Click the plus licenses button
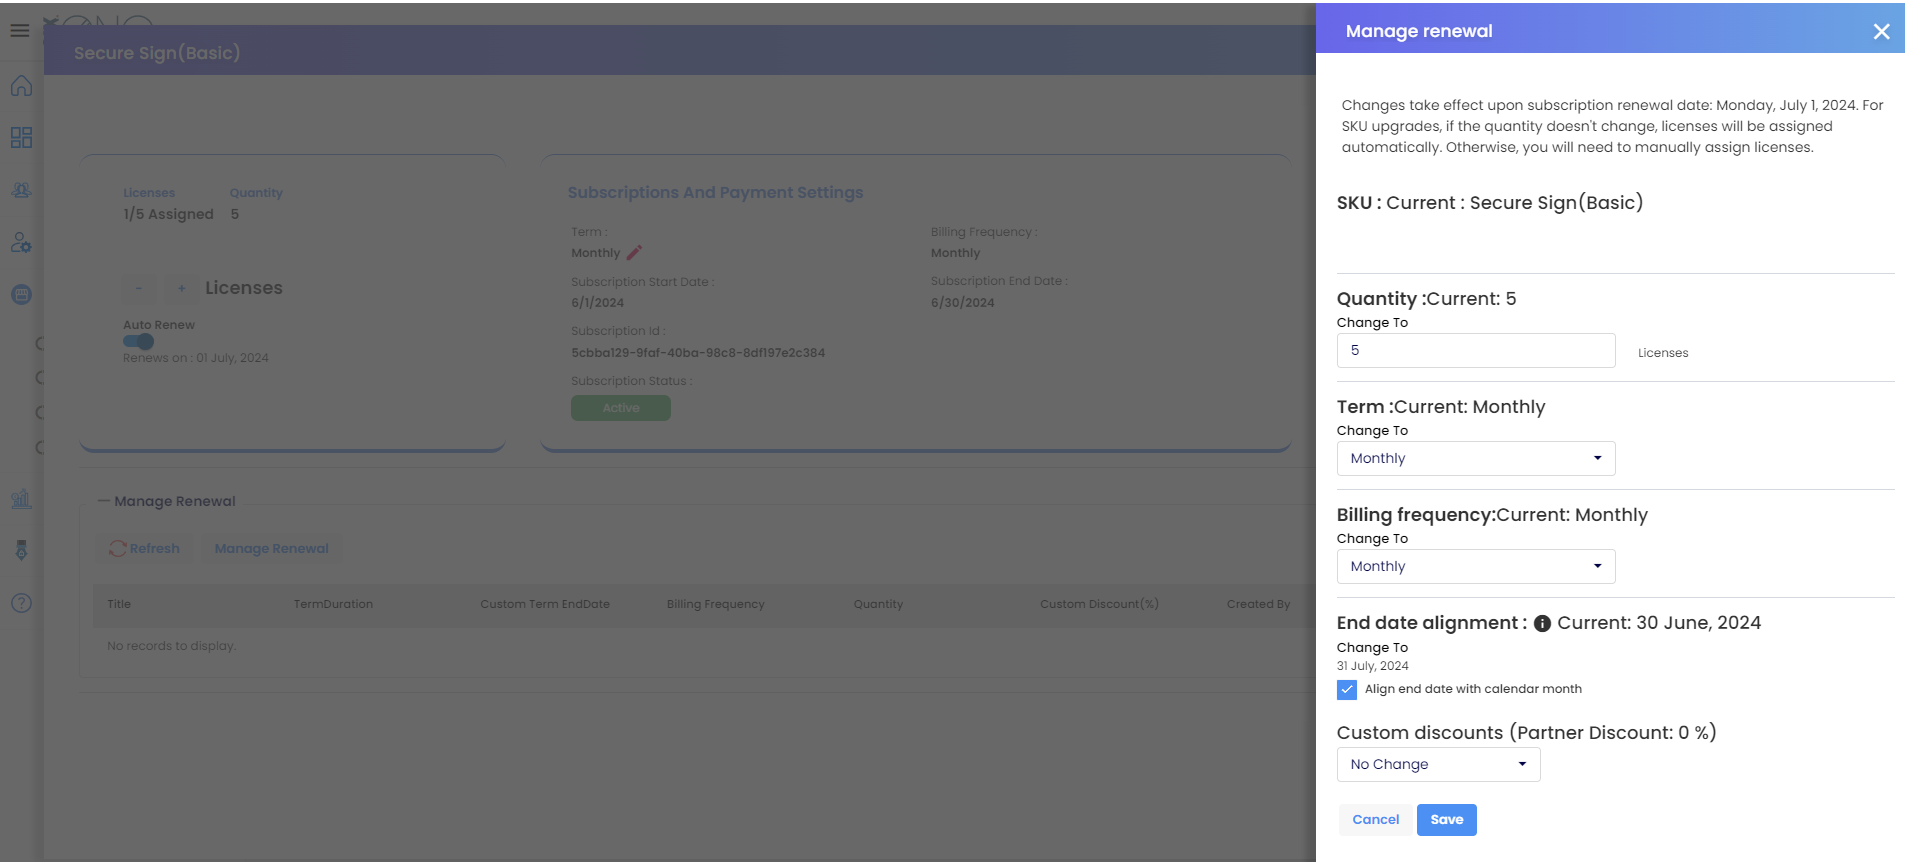Image resolution: width=1905 pixels, height=862 pixels. click(181, 288)
